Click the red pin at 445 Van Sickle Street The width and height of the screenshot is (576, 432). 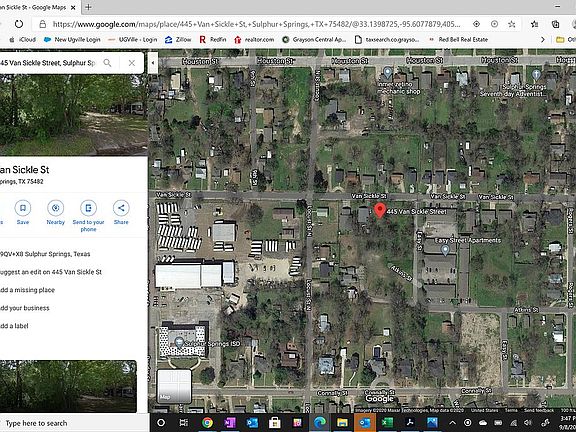(380, 210)
